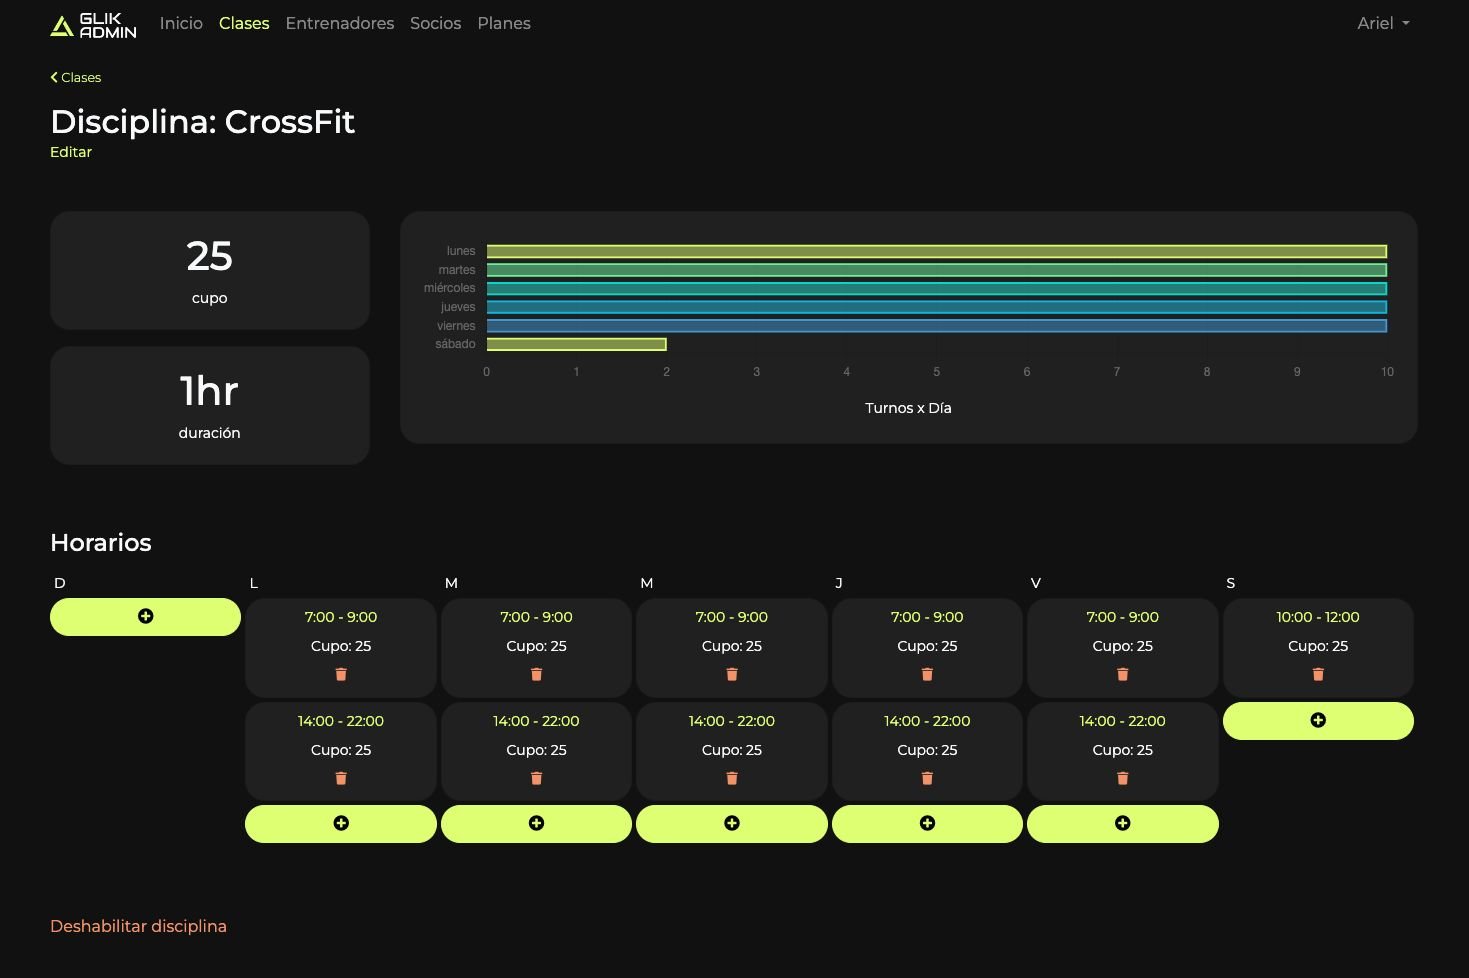Add a new schedule on Friday

click(x=1122, y=824)
